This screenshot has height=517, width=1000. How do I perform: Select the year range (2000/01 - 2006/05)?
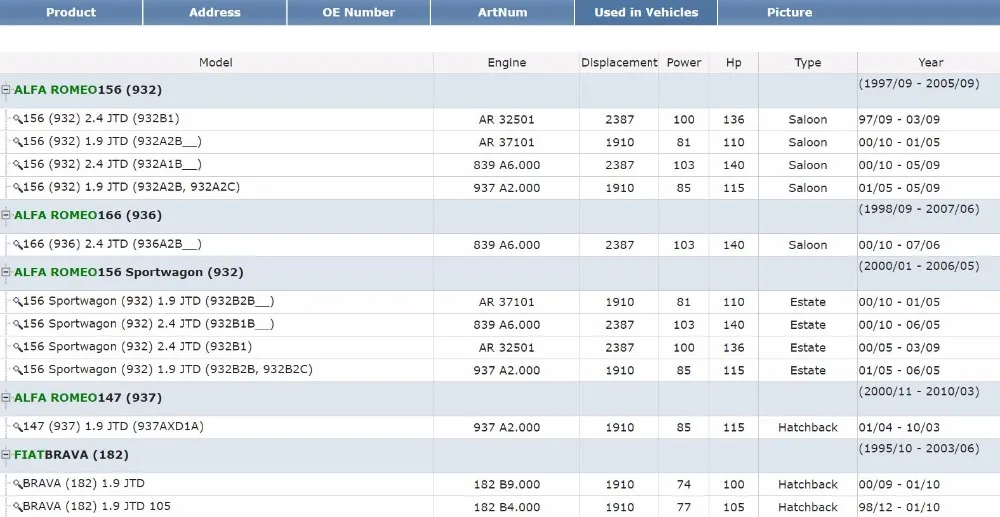point(919,266)
